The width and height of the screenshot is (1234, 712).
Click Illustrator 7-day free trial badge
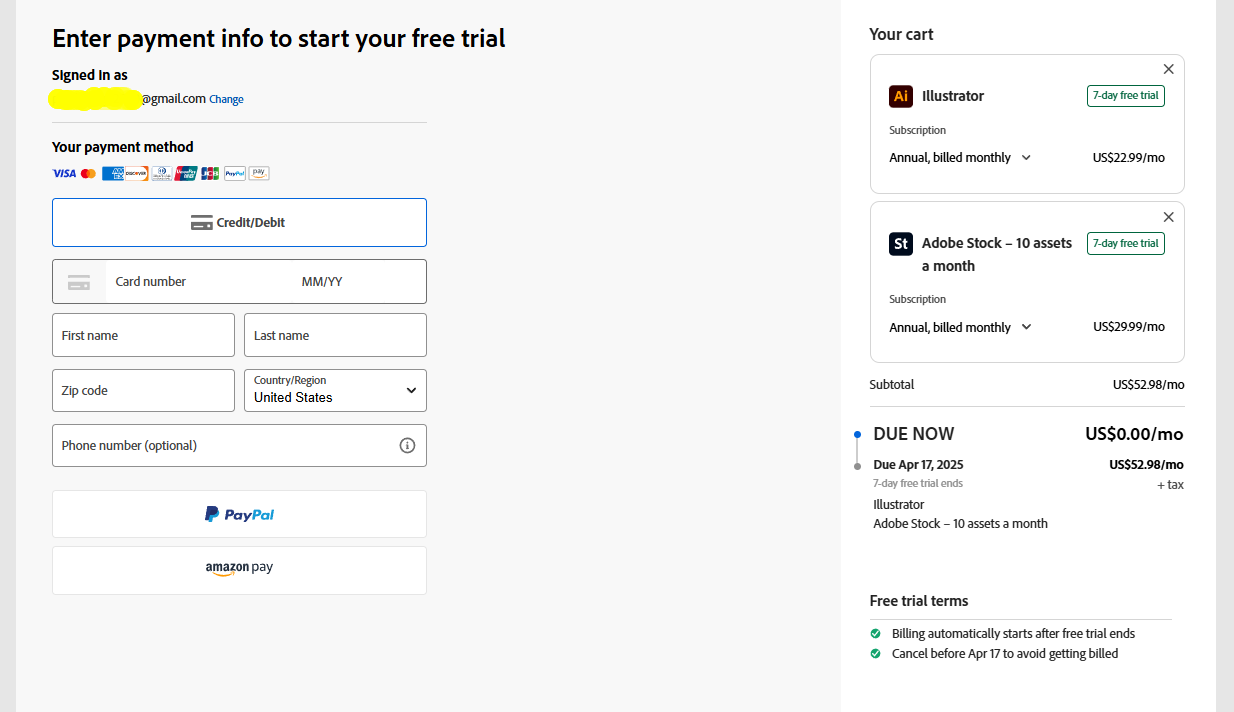[x=1126, y=96]
